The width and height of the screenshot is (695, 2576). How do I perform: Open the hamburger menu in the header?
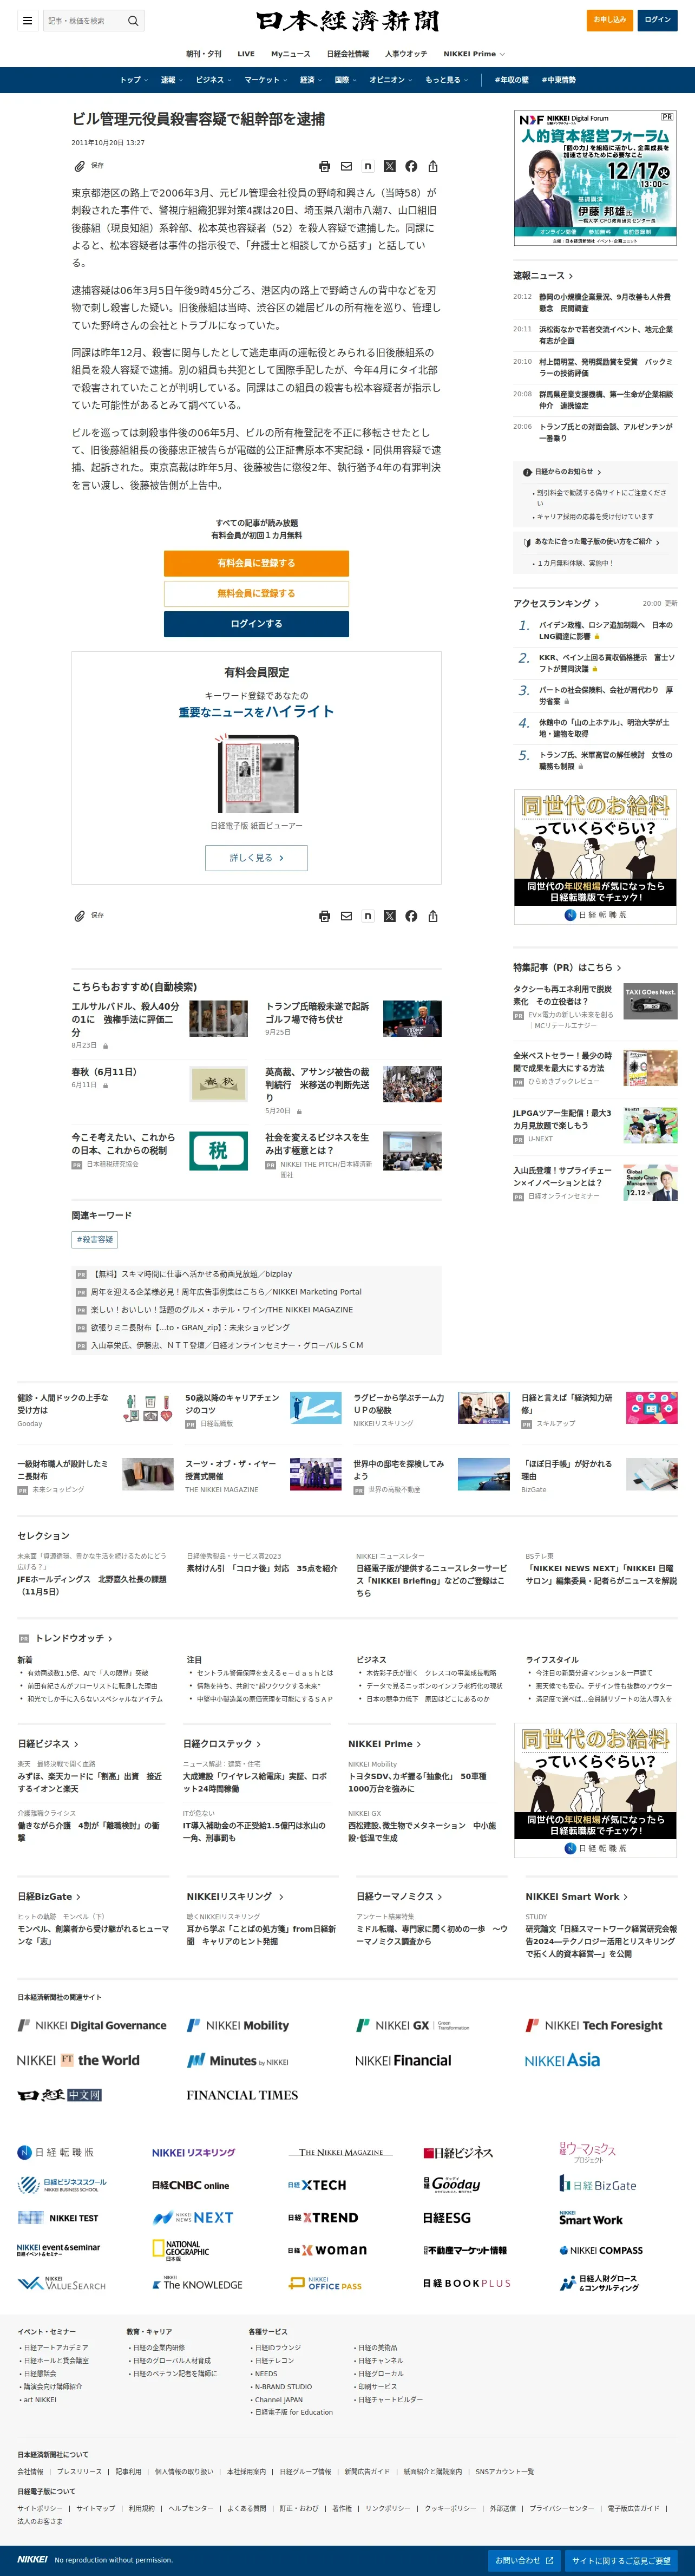coord(27,20)
